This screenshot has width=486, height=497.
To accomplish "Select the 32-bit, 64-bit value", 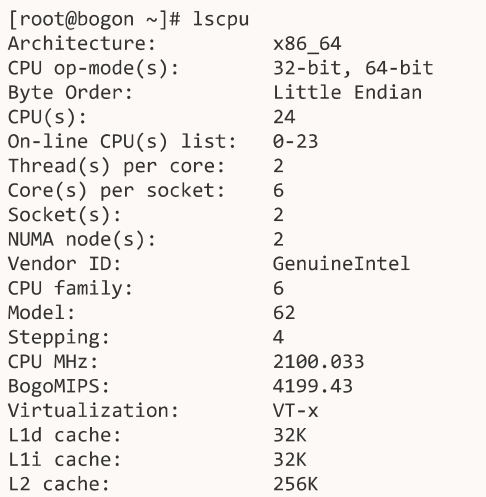I will point(353,68).
